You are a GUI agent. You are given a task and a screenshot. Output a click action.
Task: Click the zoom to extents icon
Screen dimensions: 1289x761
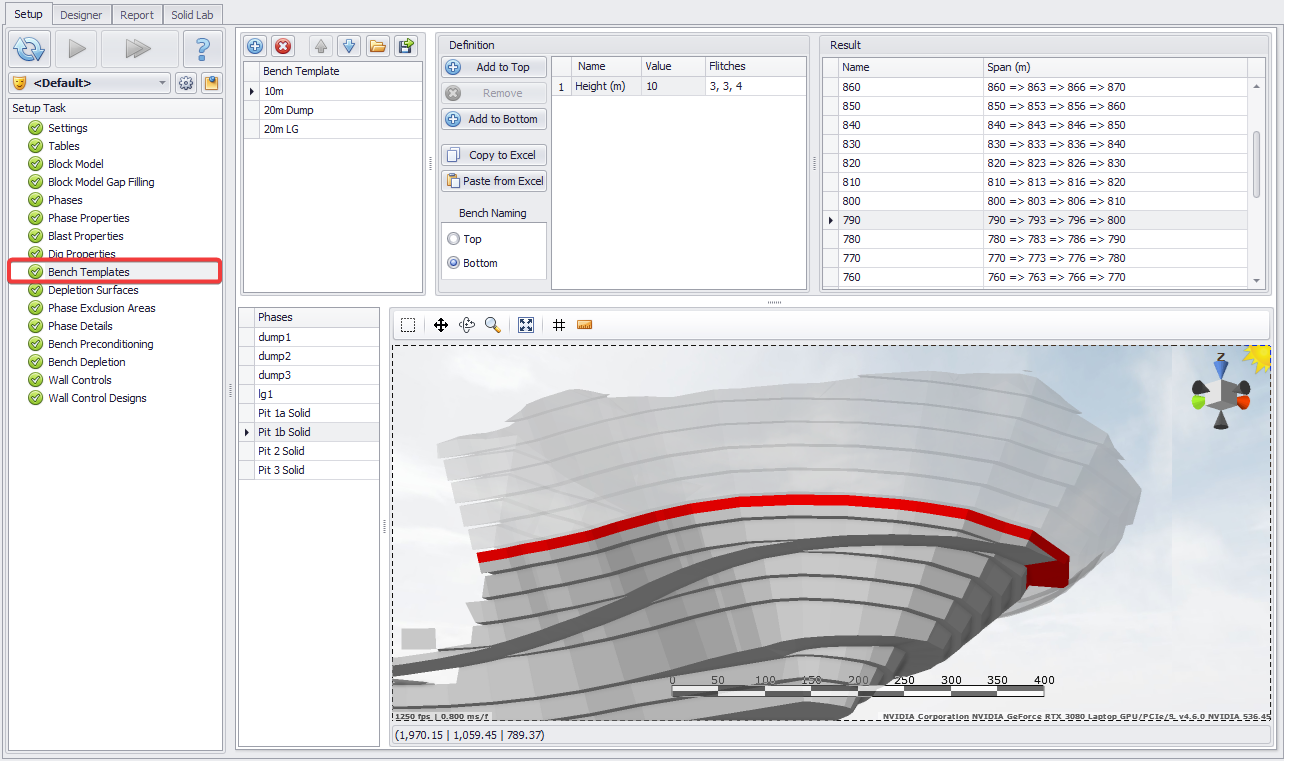[x=526, y=325]
